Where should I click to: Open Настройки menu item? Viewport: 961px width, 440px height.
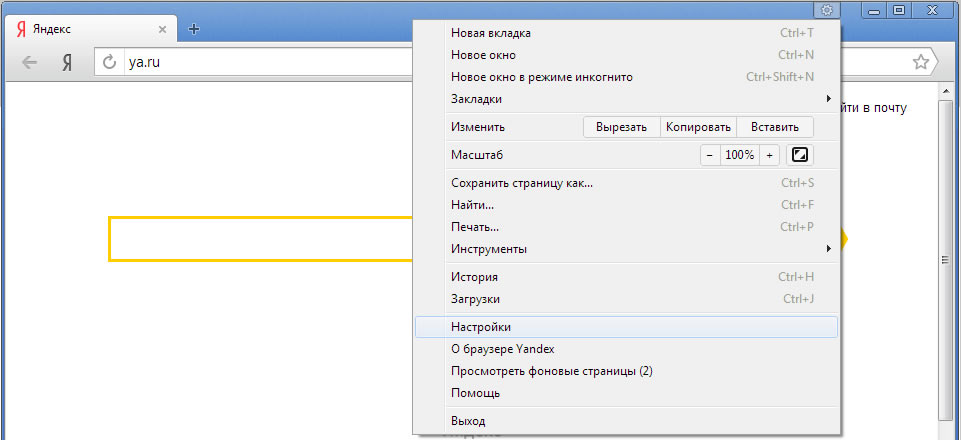point(626,327)
